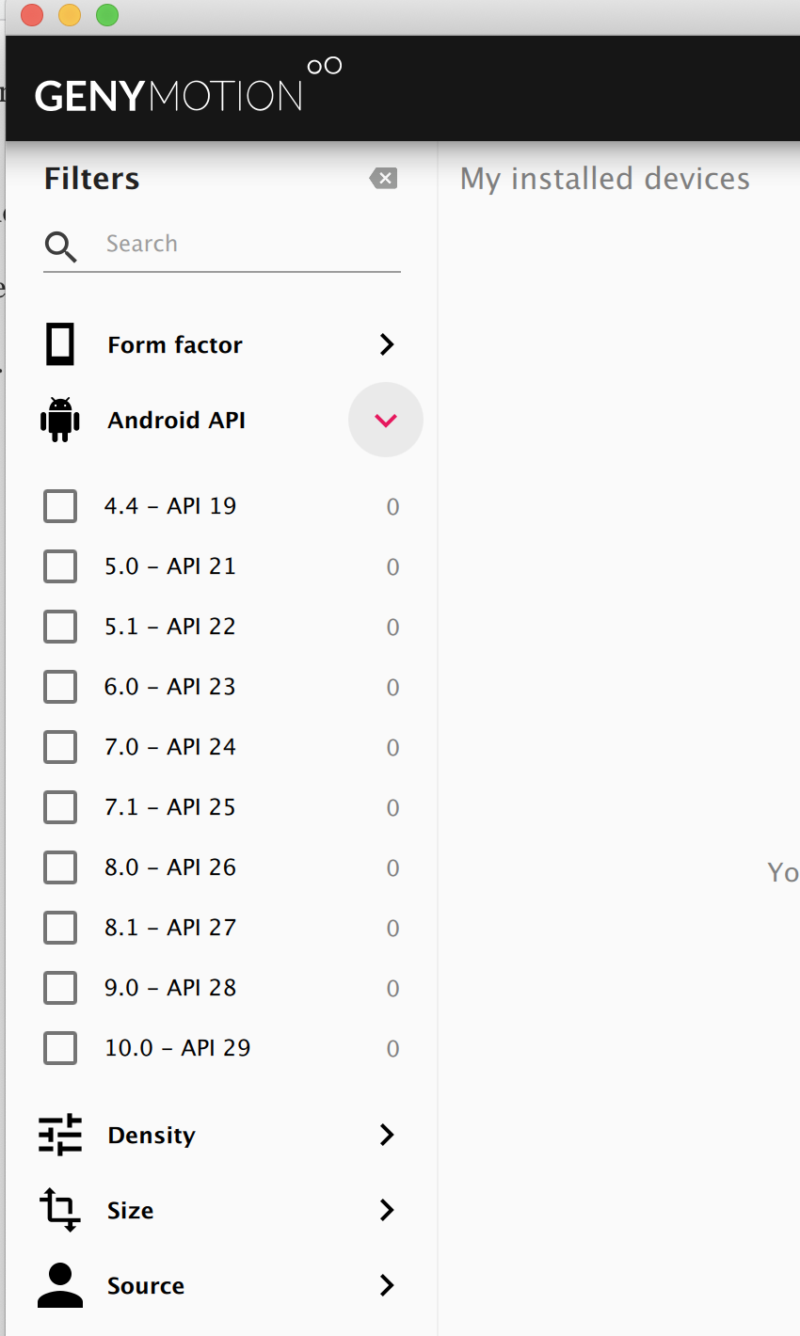Click the Density sliders icon
This screenshot has height=1336, width=800.
click(60, 1135)
